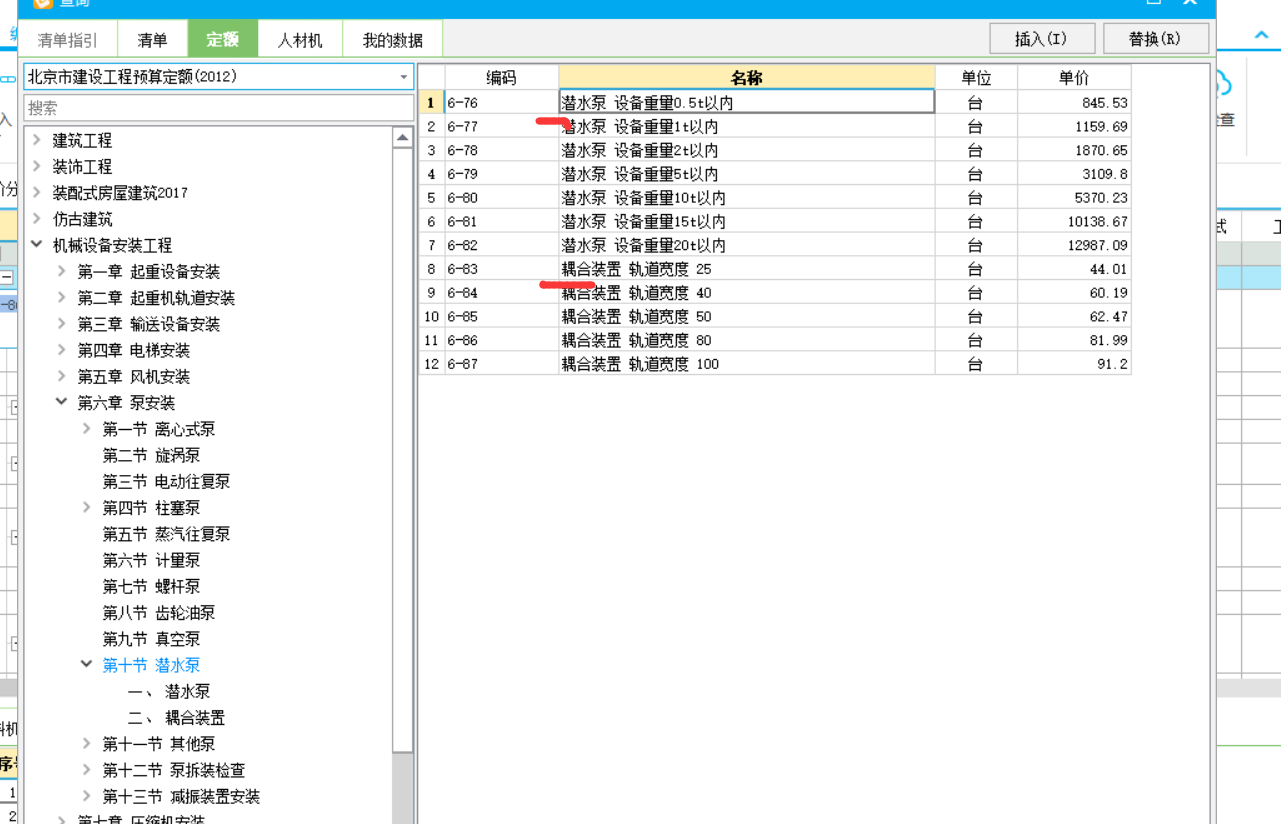Select 第五节 蒸汽往复泵

[x=166, y=534]
